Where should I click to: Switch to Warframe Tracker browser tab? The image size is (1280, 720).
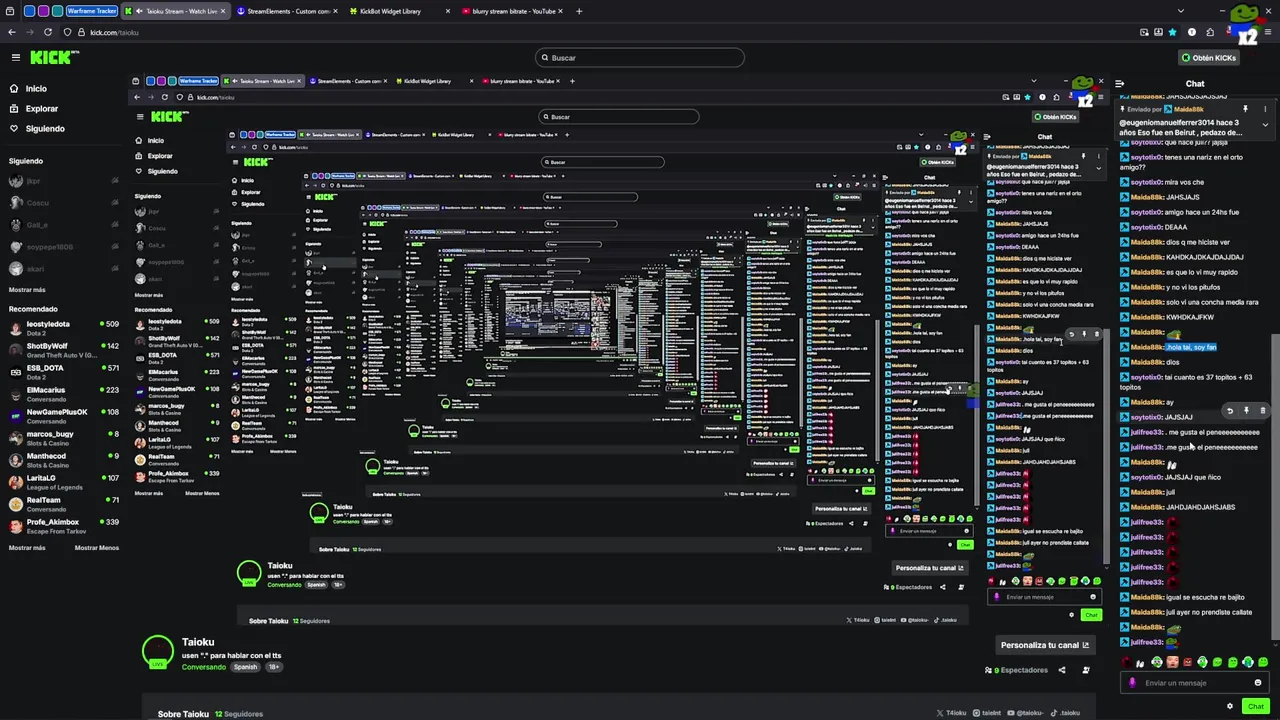coord(91,11)
